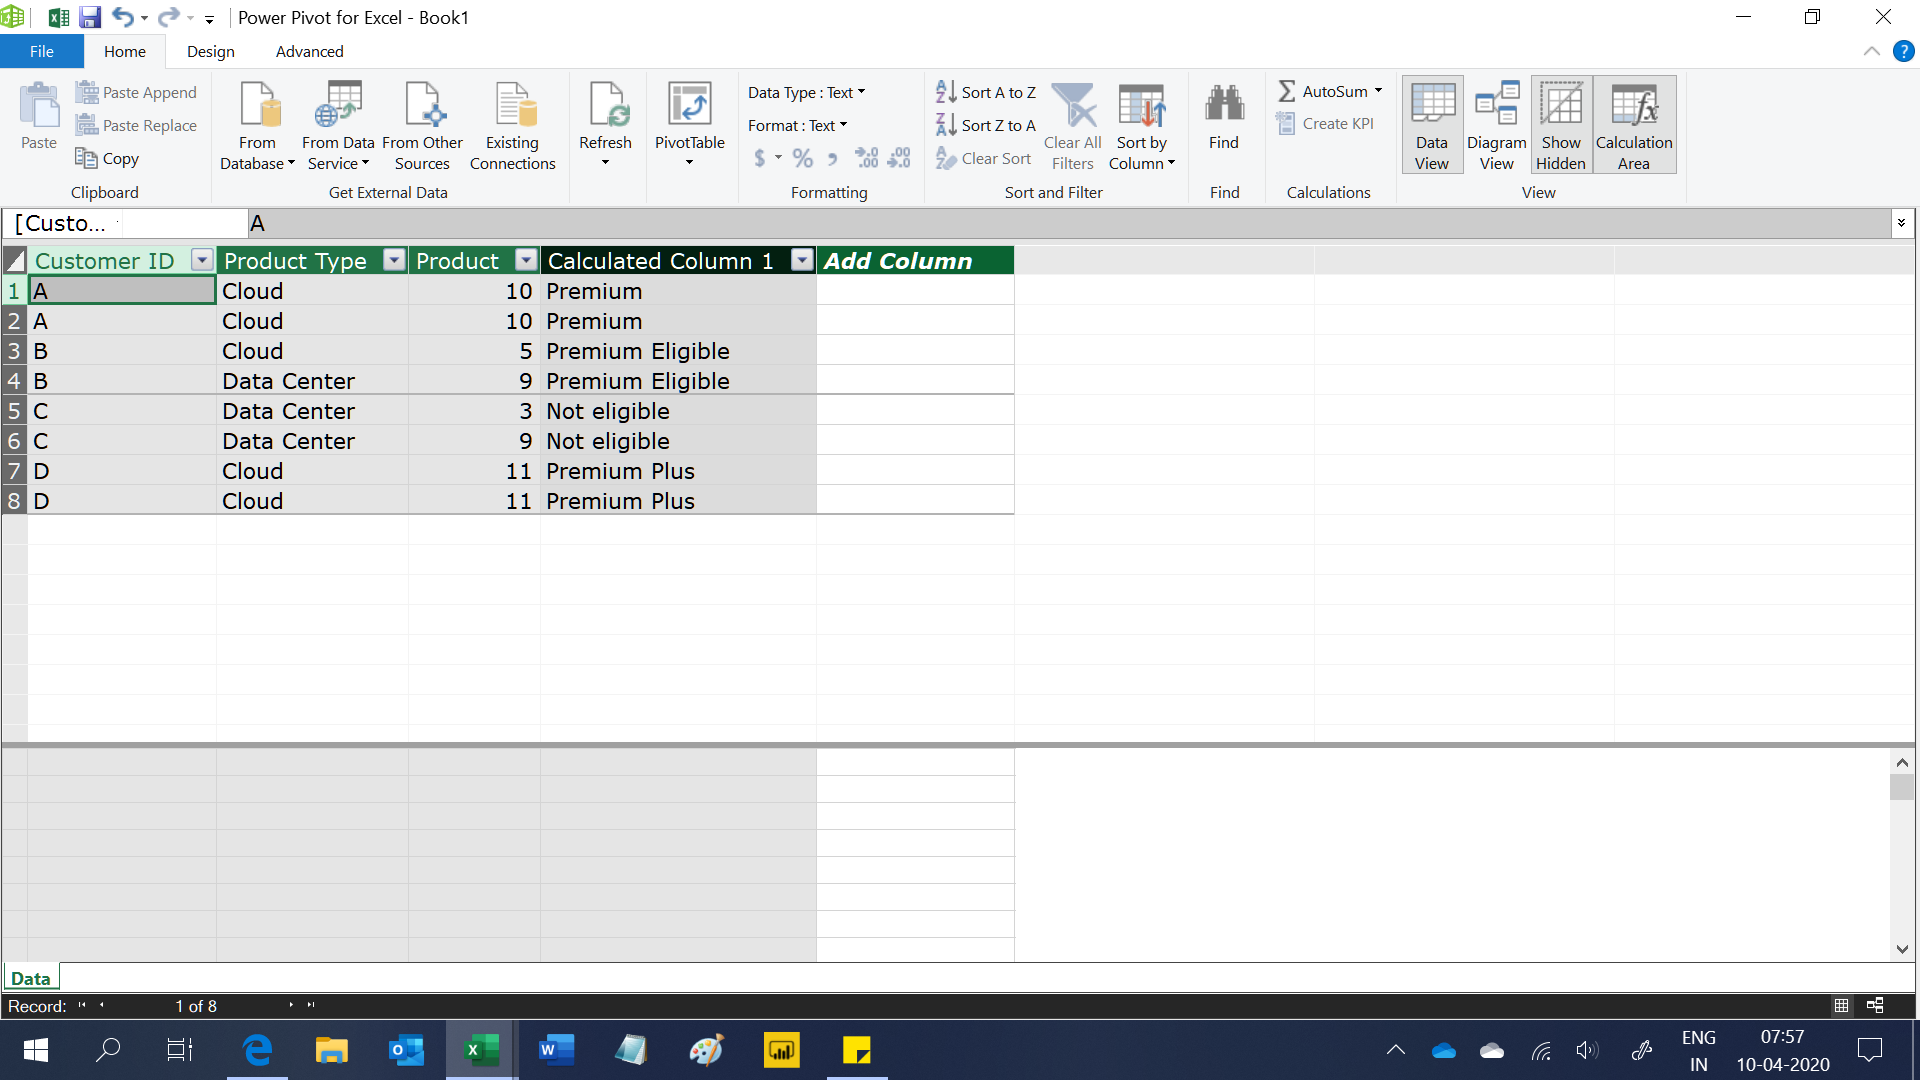Viewport: 1920px width, 1080px height.
Task: Switch to grid view in status bar
Action: point(1841,1005)
